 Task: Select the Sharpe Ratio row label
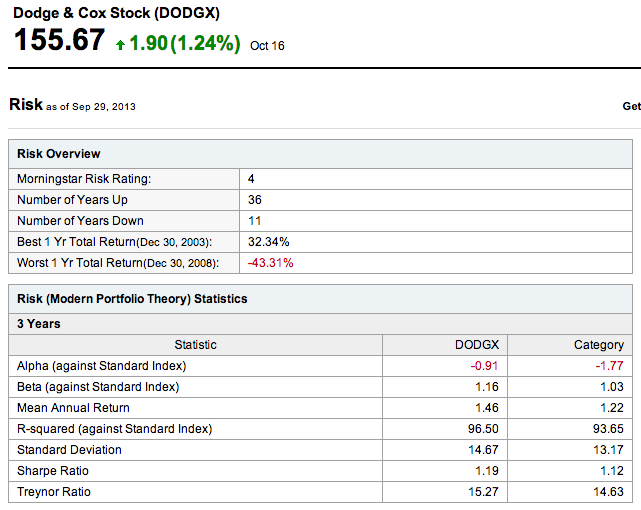[x=53, y=471]
